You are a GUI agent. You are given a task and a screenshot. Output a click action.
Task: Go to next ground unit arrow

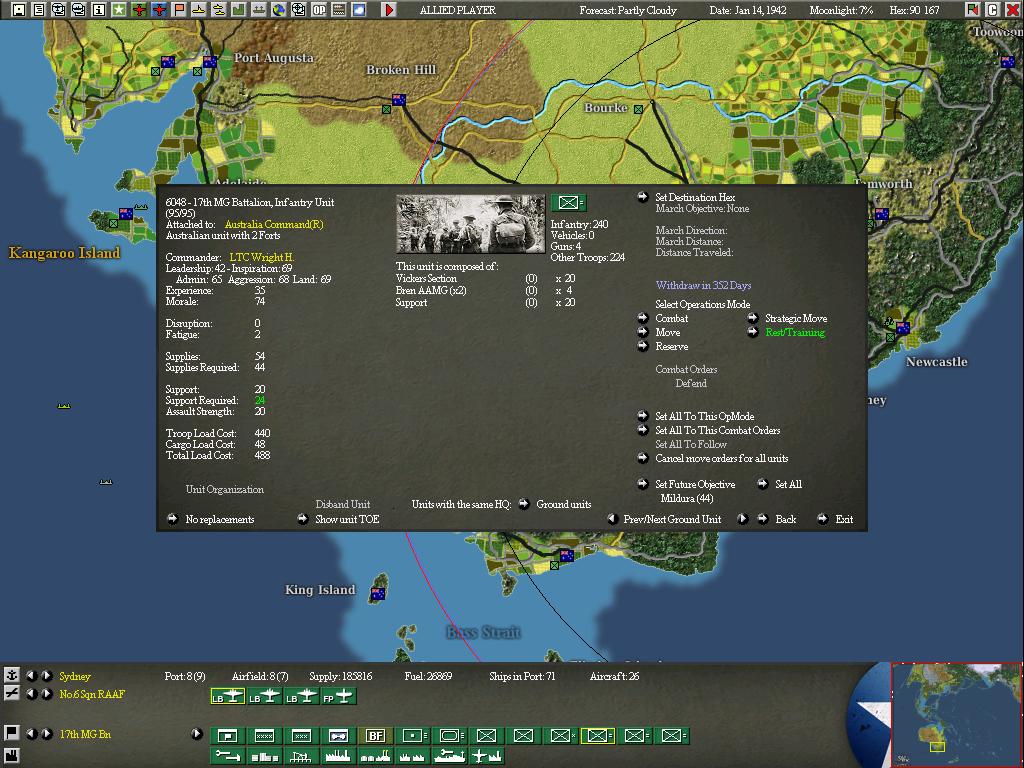pyautogui.click(x=742, y=519)
